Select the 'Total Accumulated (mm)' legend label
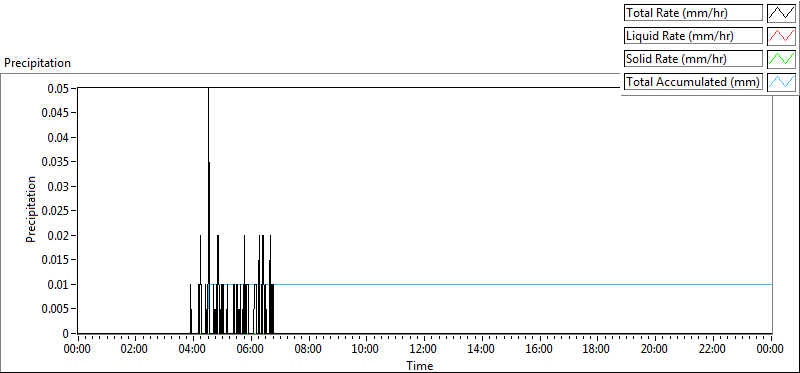800x373 pixels. pyautogui.click(x=693, y=82)
